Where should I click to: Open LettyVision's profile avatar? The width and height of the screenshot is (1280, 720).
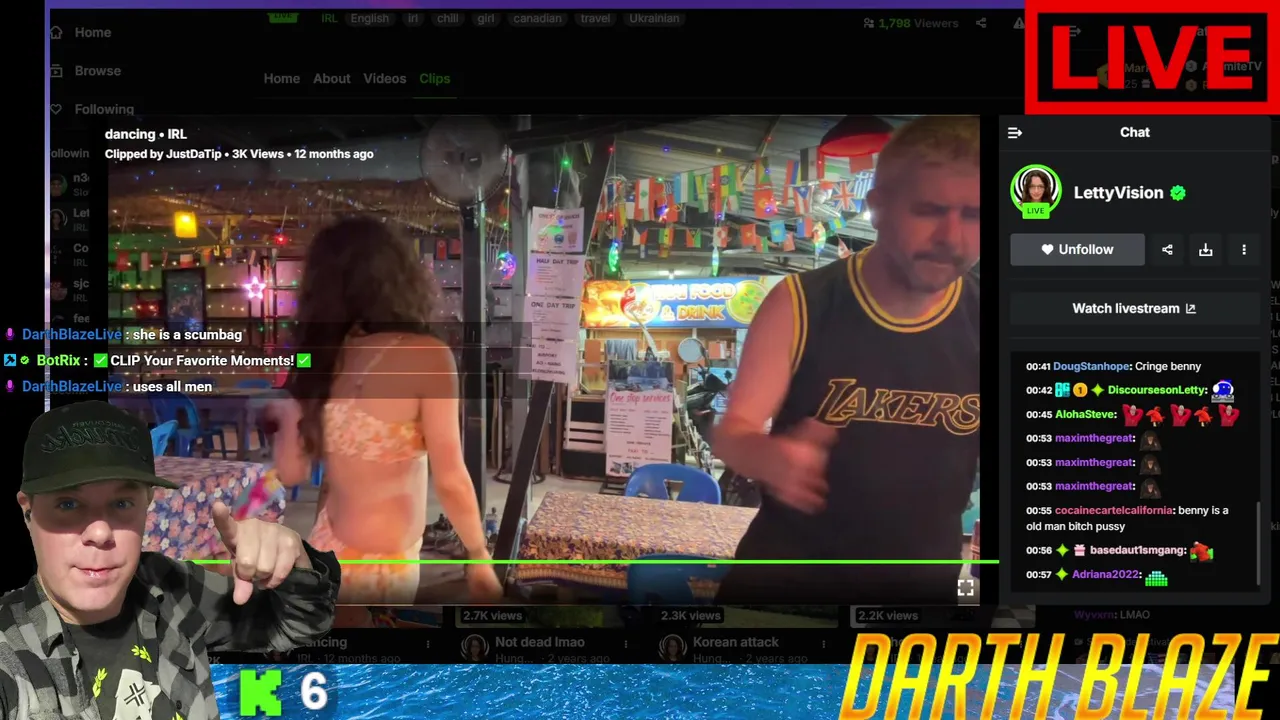coord(1036,191)
